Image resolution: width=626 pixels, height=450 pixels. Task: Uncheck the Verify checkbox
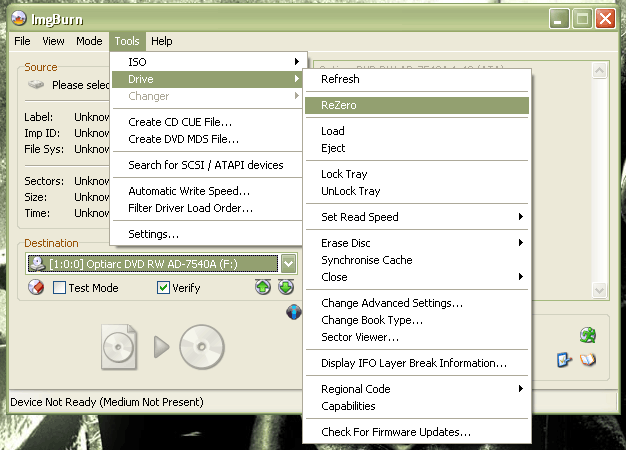(x=163, y=287)
